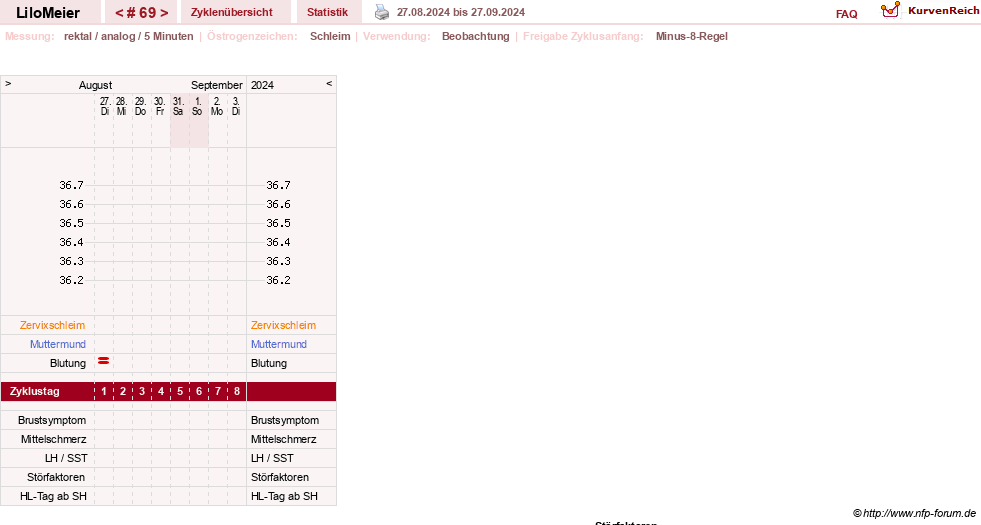The height and width of the screenshot is (525, 981).
Task: Click the left orange Zervixschleim label
Action: pyautogui.click(x=53, y=325)
